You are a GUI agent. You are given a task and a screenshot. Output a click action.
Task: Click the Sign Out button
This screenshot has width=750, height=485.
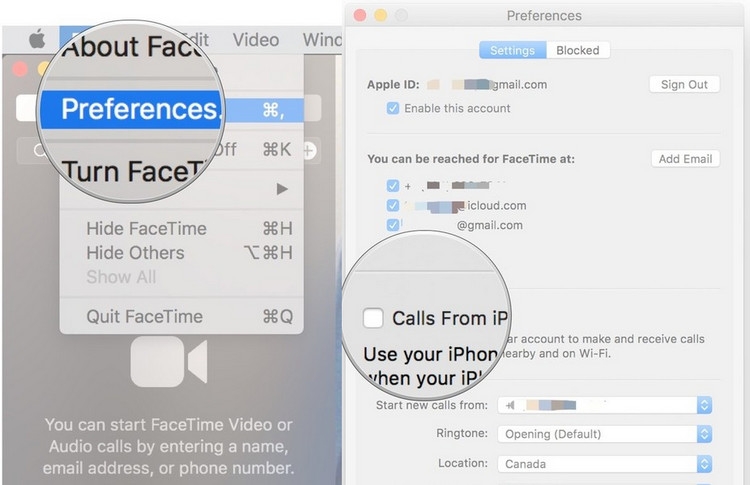[x=684, y=85]
